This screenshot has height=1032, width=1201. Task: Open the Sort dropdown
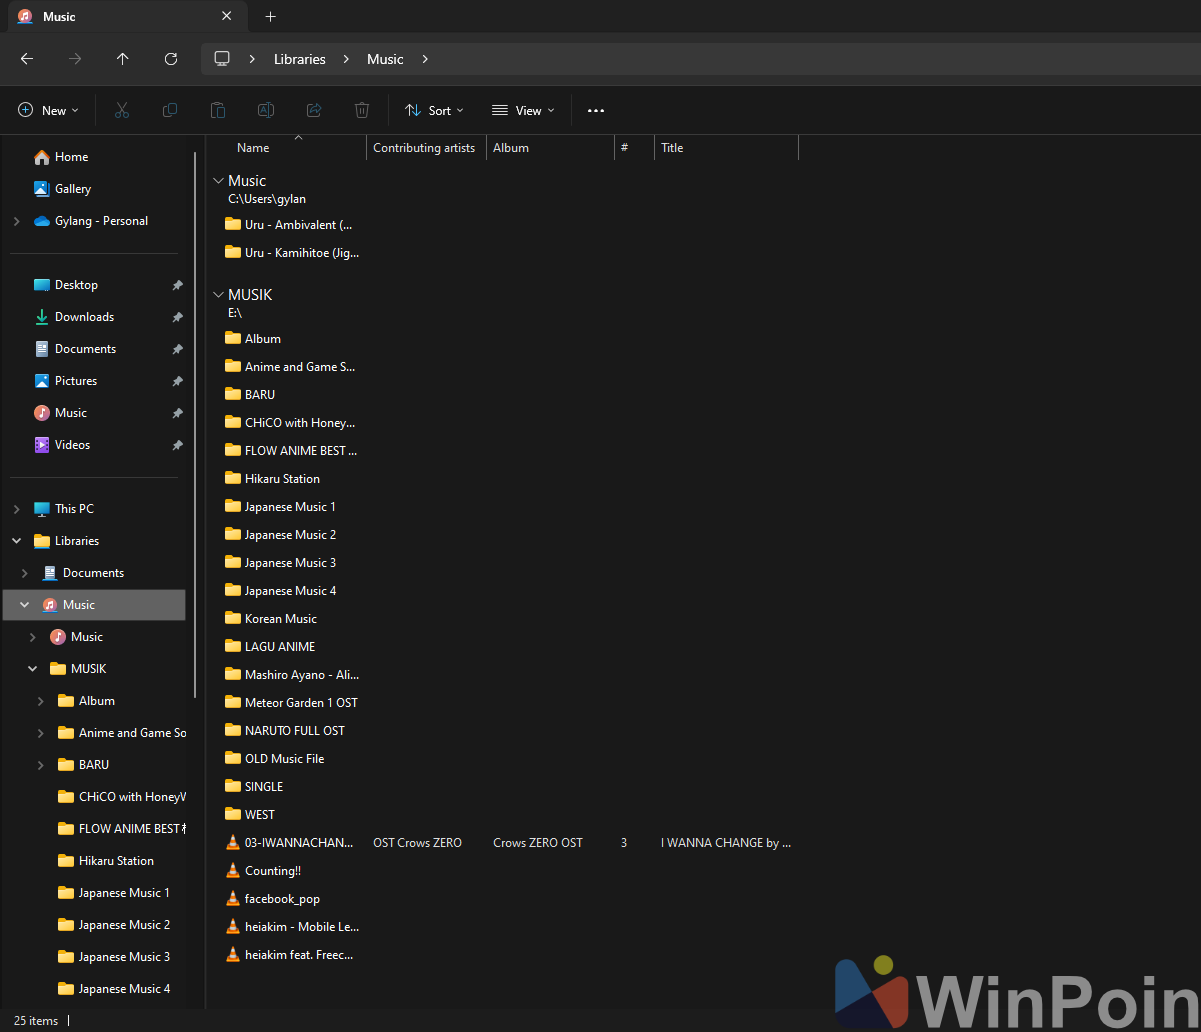[433, 110]
